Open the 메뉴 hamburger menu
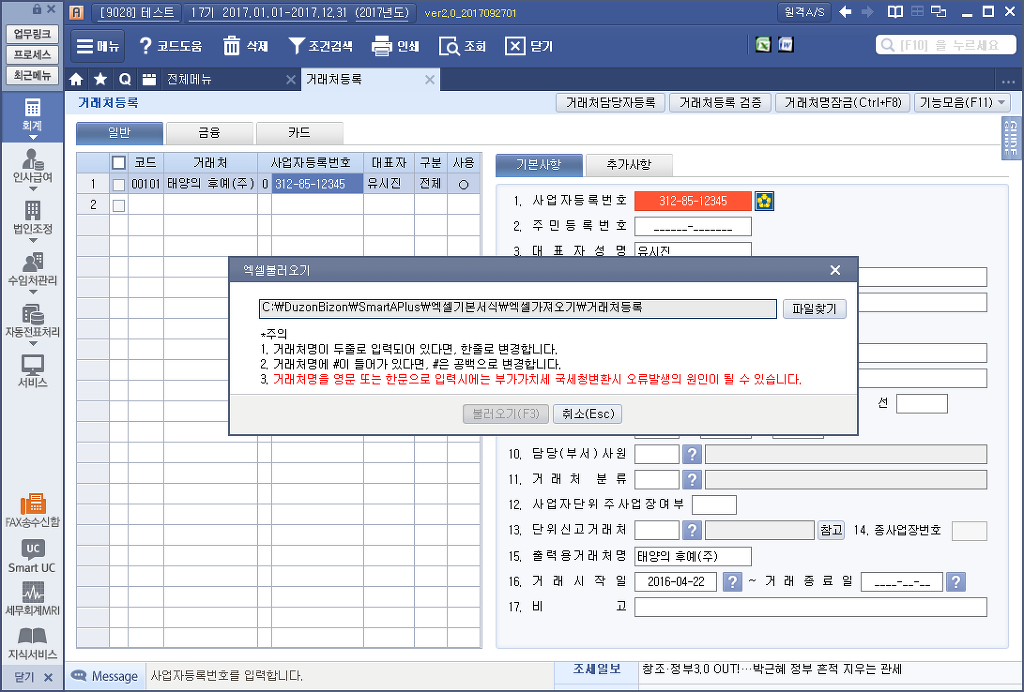The width and height of the screenshot is (1024, 692). click(97, 46)
